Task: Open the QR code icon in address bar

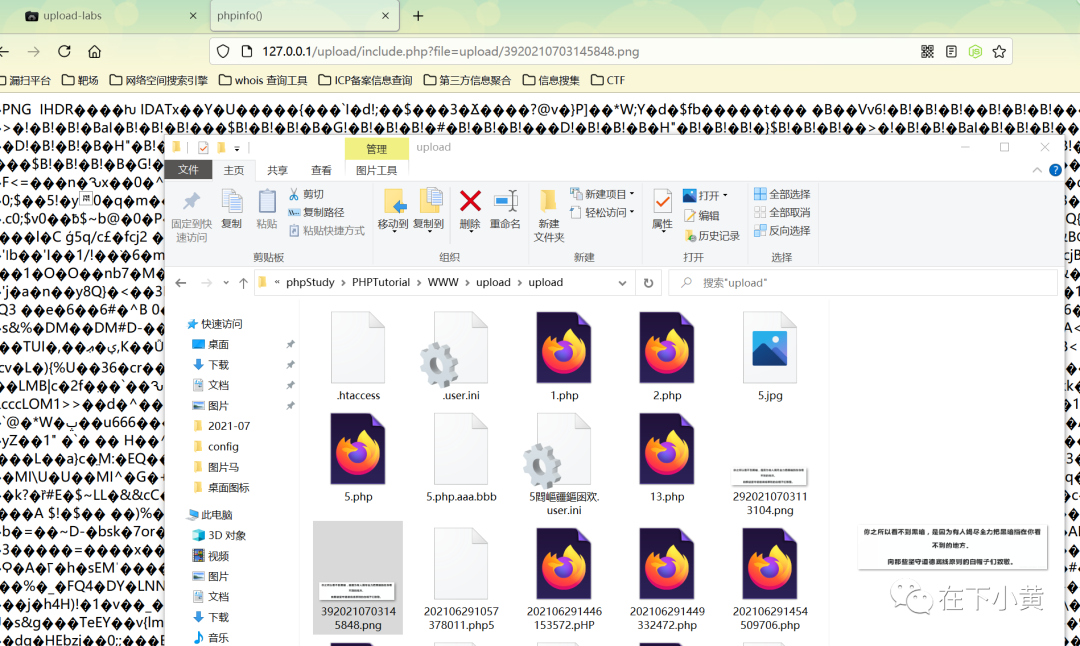Action: tap(927, 52)
